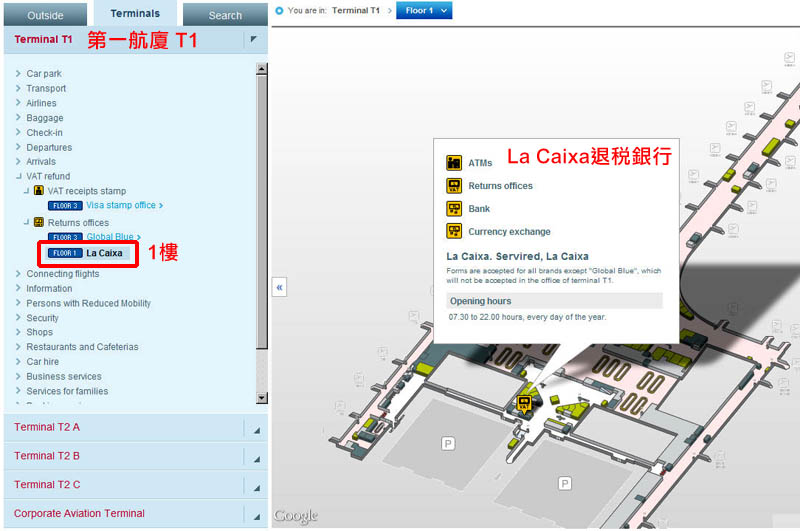Collapse the sidebar with double-arrow button
This screenshot has height=531, width=800.
pyautogui.click(x=279, y=287)
